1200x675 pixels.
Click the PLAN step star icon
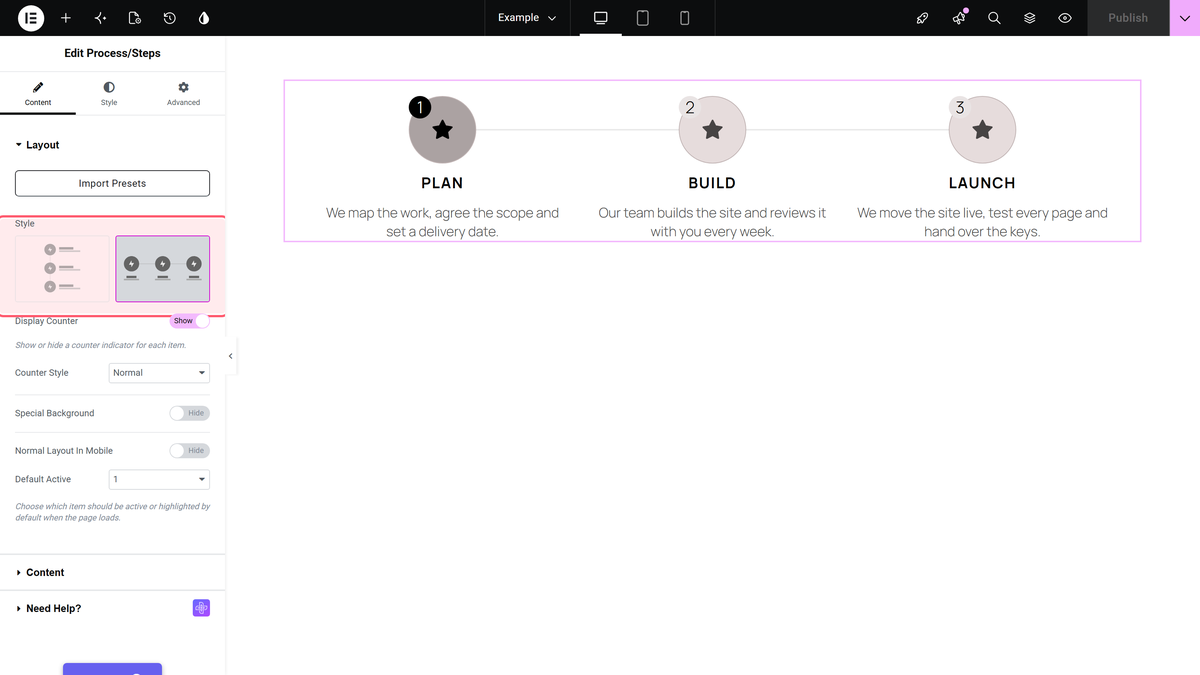(x=442, y=129)
